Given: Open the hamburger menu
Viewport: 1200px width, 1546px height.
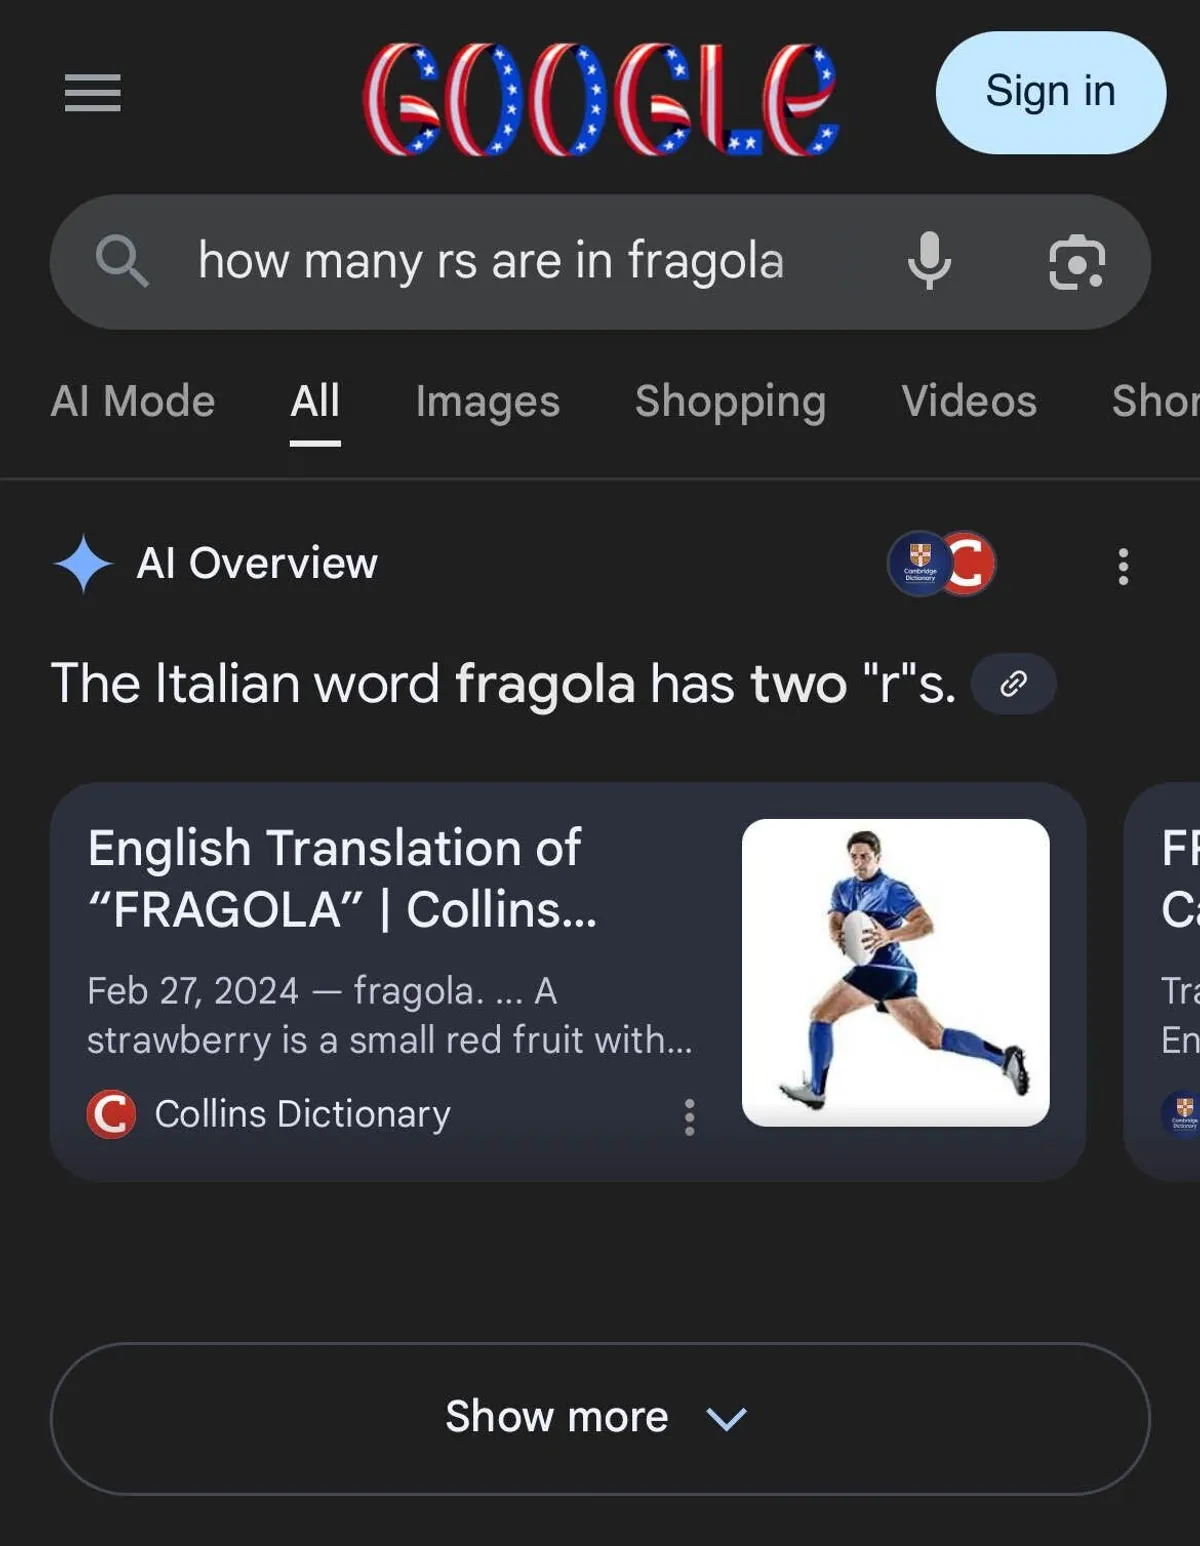Looking at the screenshot, I should [x=92, y=93].
